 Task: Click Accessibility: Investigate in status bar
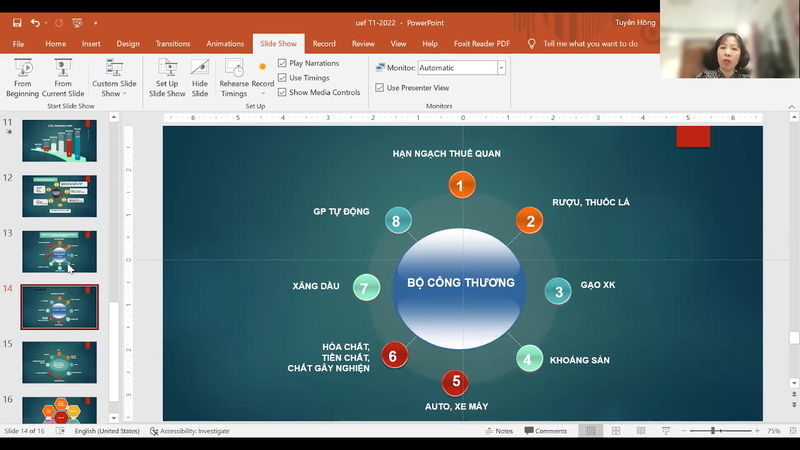(190, 431)
